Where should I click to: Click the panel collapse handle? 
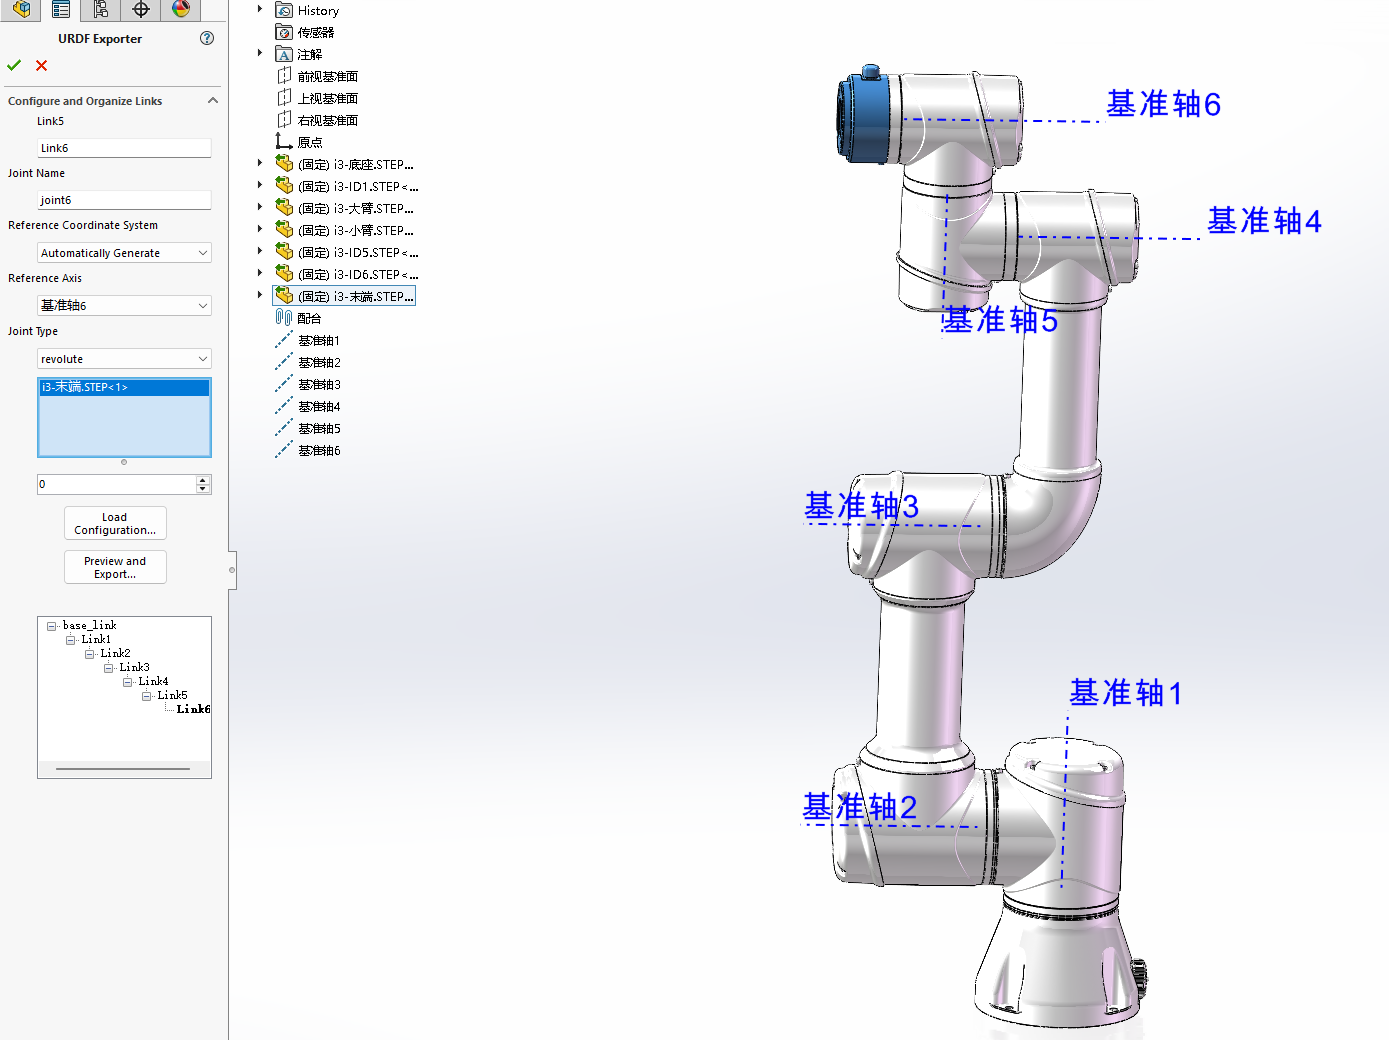tap(232, 570)
